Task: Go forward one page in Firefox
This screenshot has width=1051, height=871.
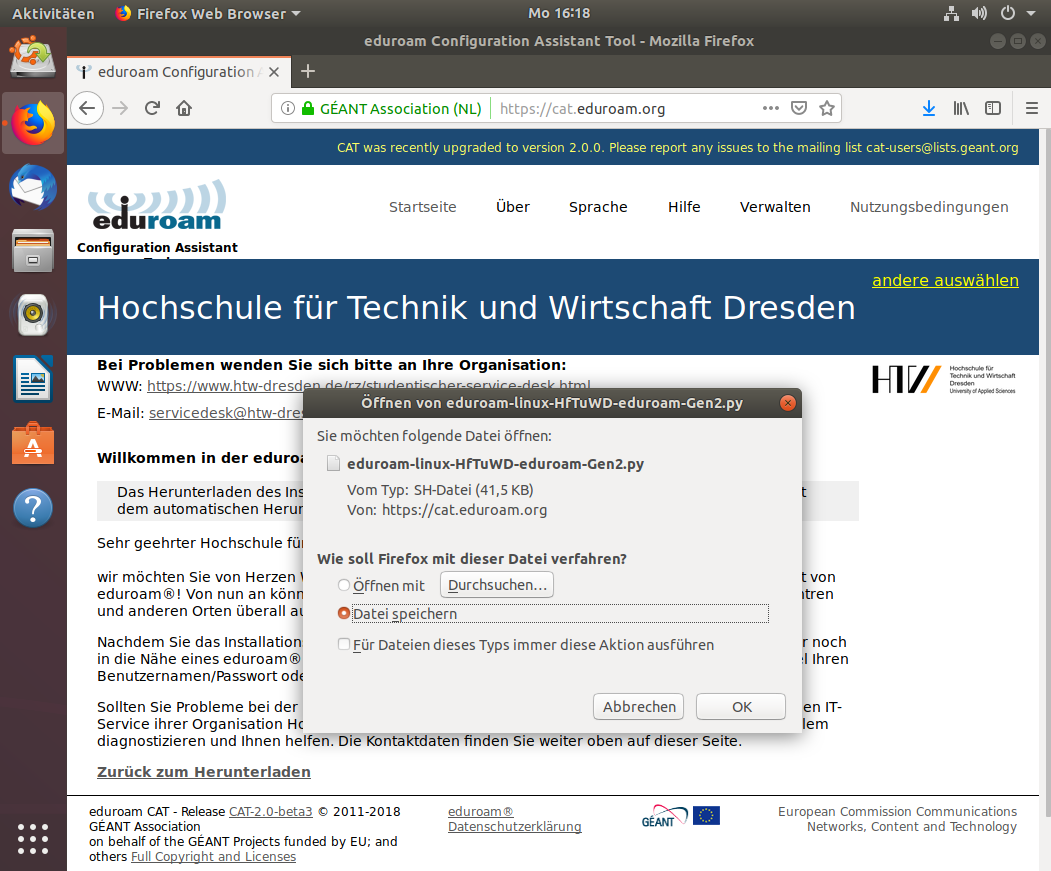Action: [x=120, y=108]
